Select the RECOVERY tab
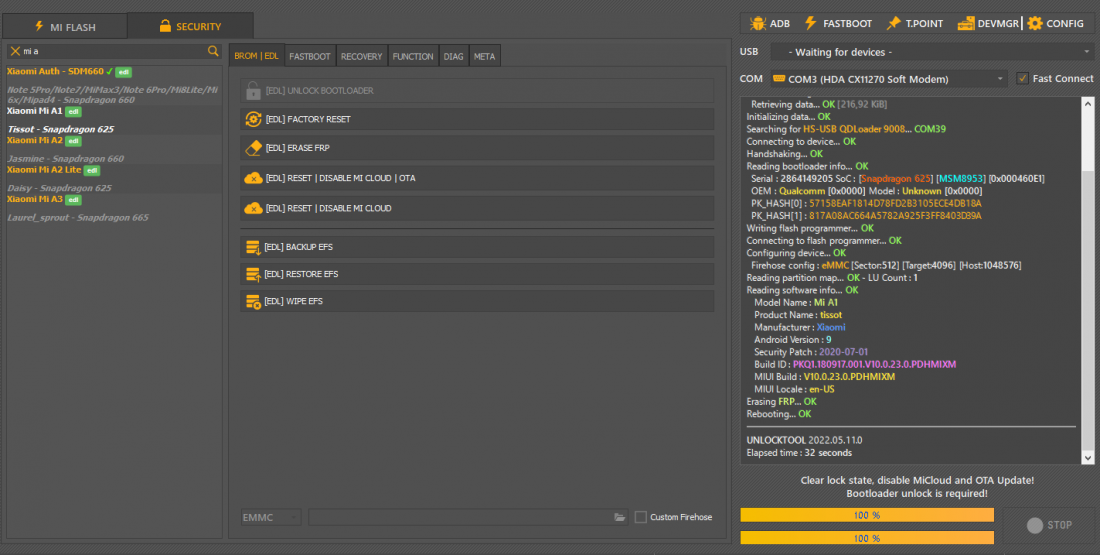This screenshot has width=1100, height=555. pos(361,56)
